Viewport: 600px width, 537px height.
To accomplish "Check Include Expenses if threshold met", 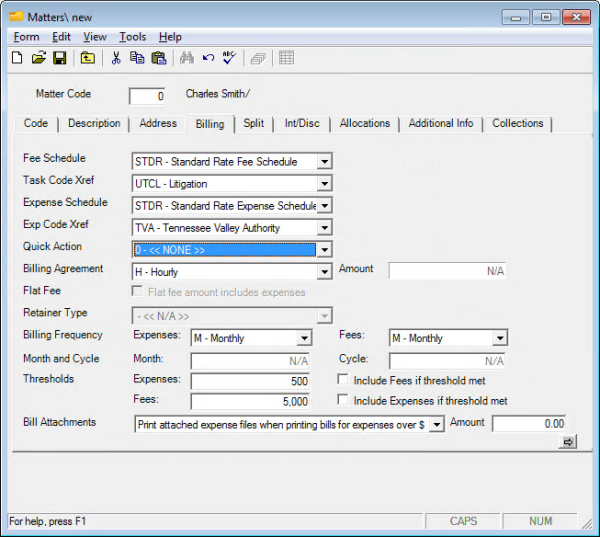I will [343, 401].
